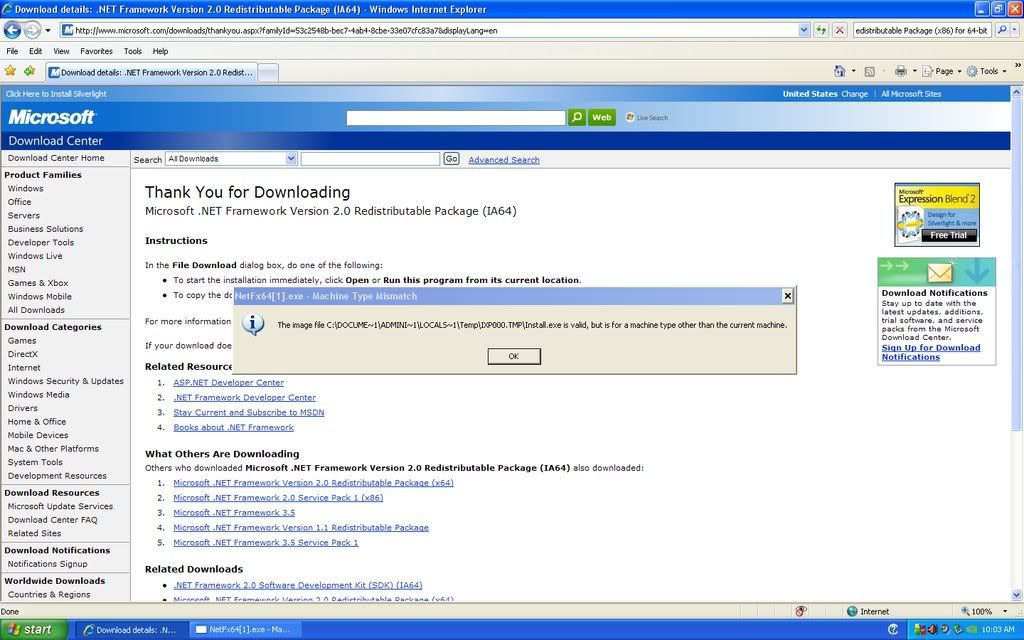
Task: Open the ASP.NET Developer Center link
Action: [x=229, y=383]
